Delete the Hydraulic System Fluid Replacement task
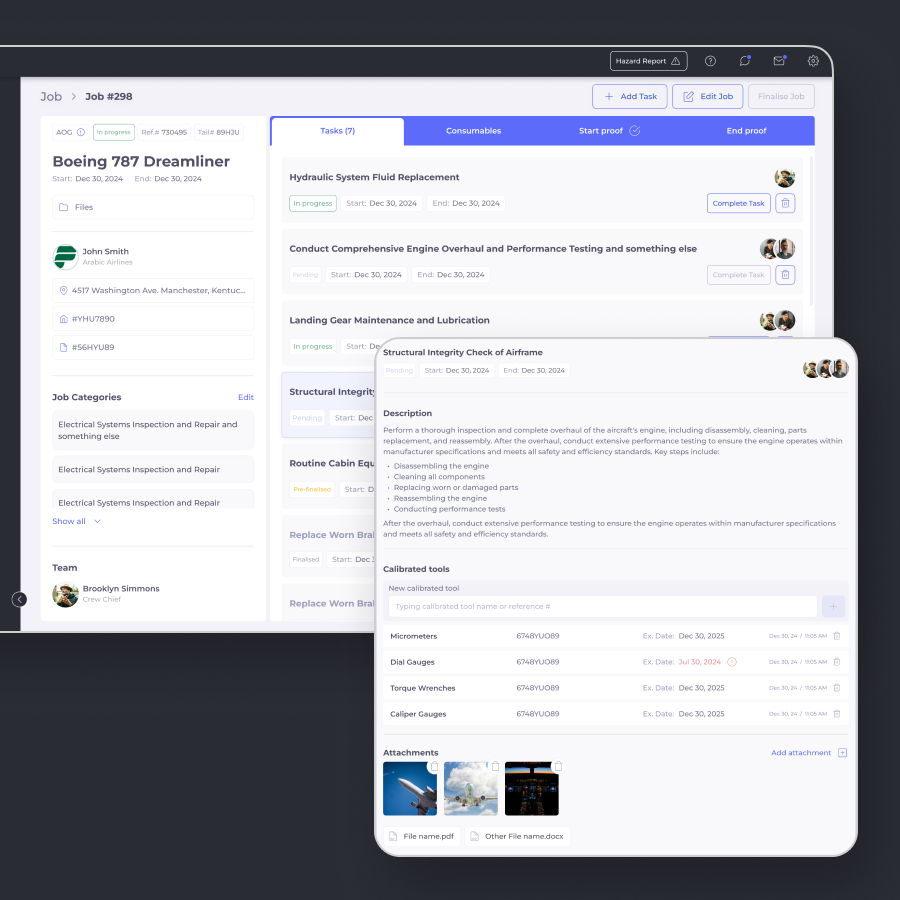900x900 pixels. click(x=785, y=203)
